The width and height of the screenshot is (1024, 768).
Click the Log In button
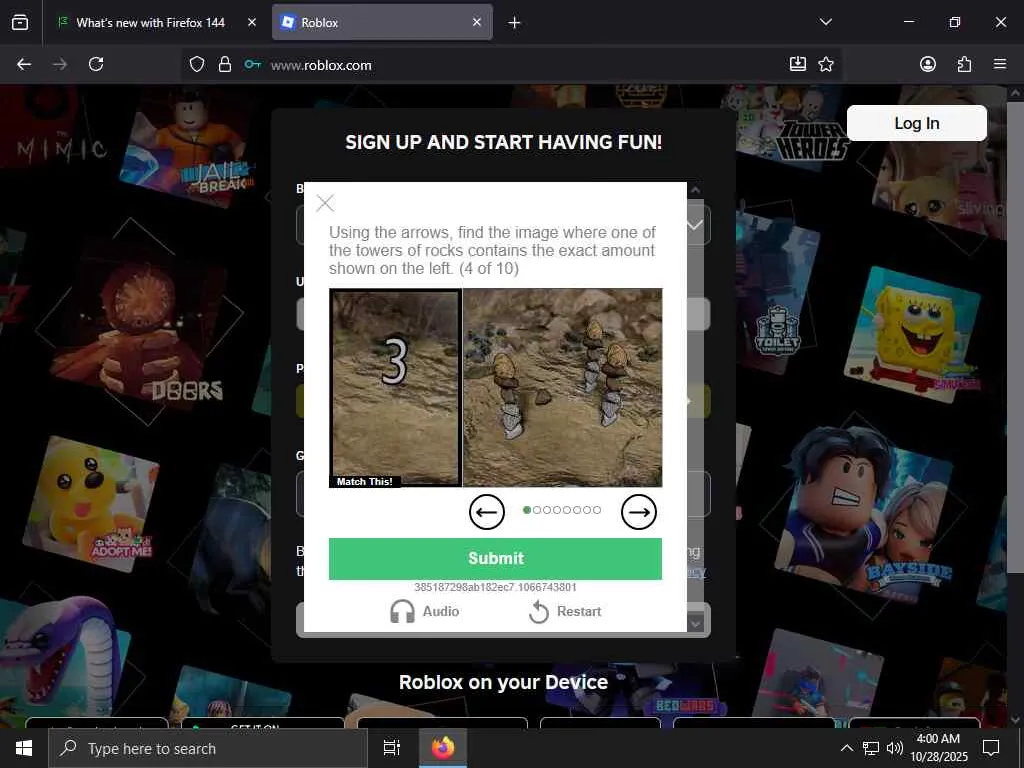click(917, 123)
